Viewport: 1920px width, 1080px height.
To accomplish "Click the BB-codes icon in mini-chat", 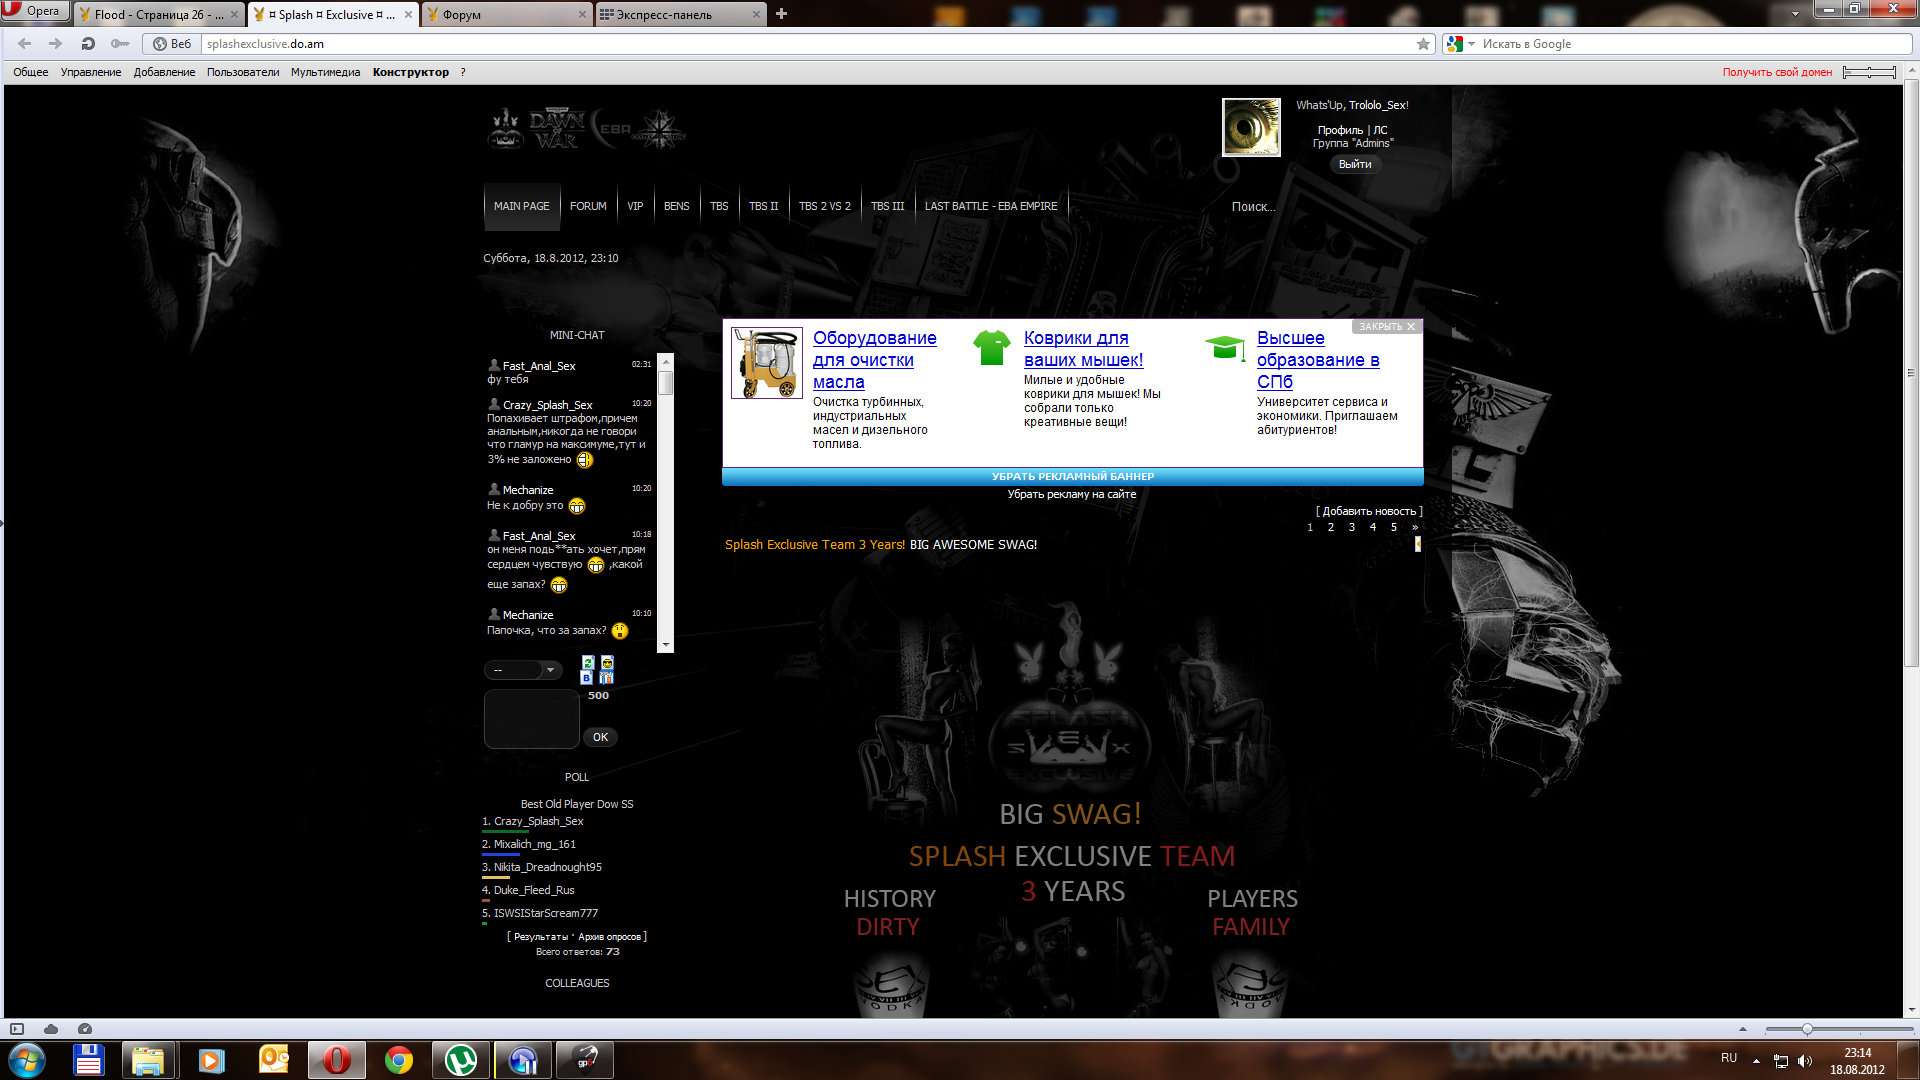I will (587, 678).
